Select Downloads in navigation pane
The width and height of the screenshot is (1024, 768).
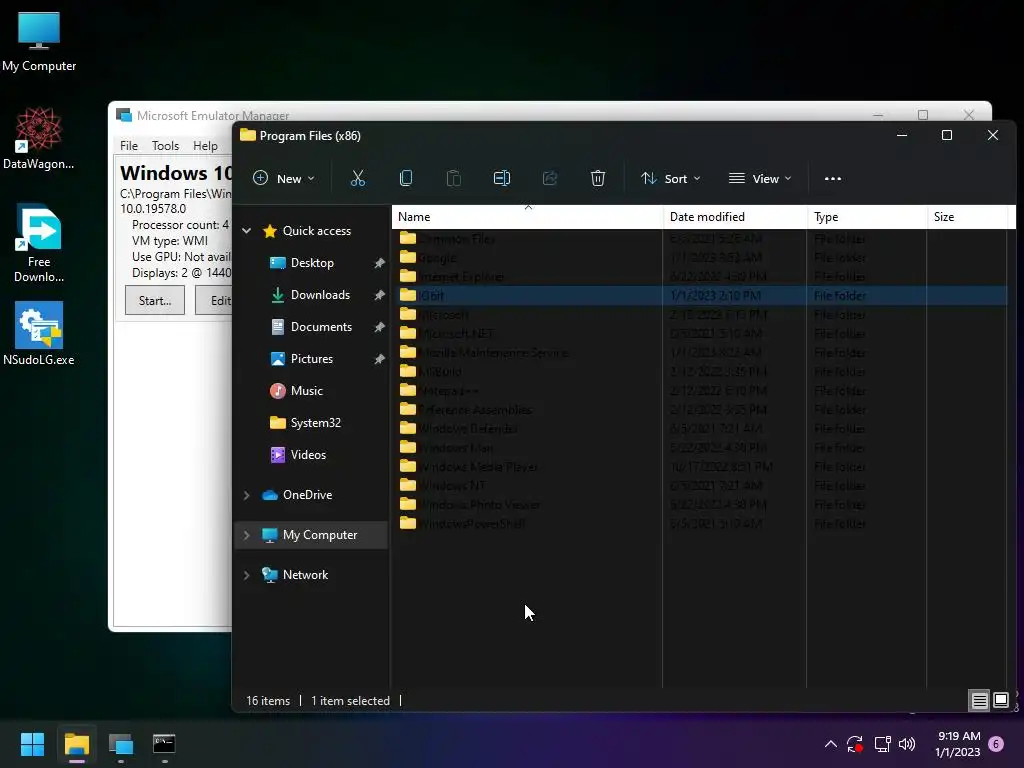[320, 295]
